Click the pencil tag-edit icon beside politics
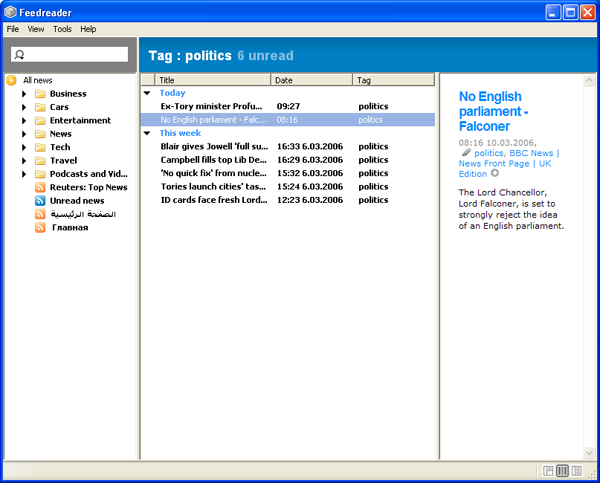The width and height of the screenshot is (600, 483). (x=465, y=153)
